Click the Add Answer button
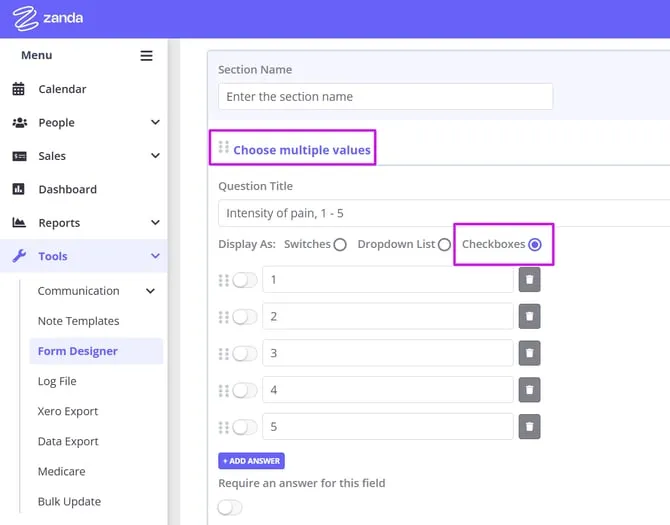The width and height of the screenshot is (670, 525). tap(251, 461)
